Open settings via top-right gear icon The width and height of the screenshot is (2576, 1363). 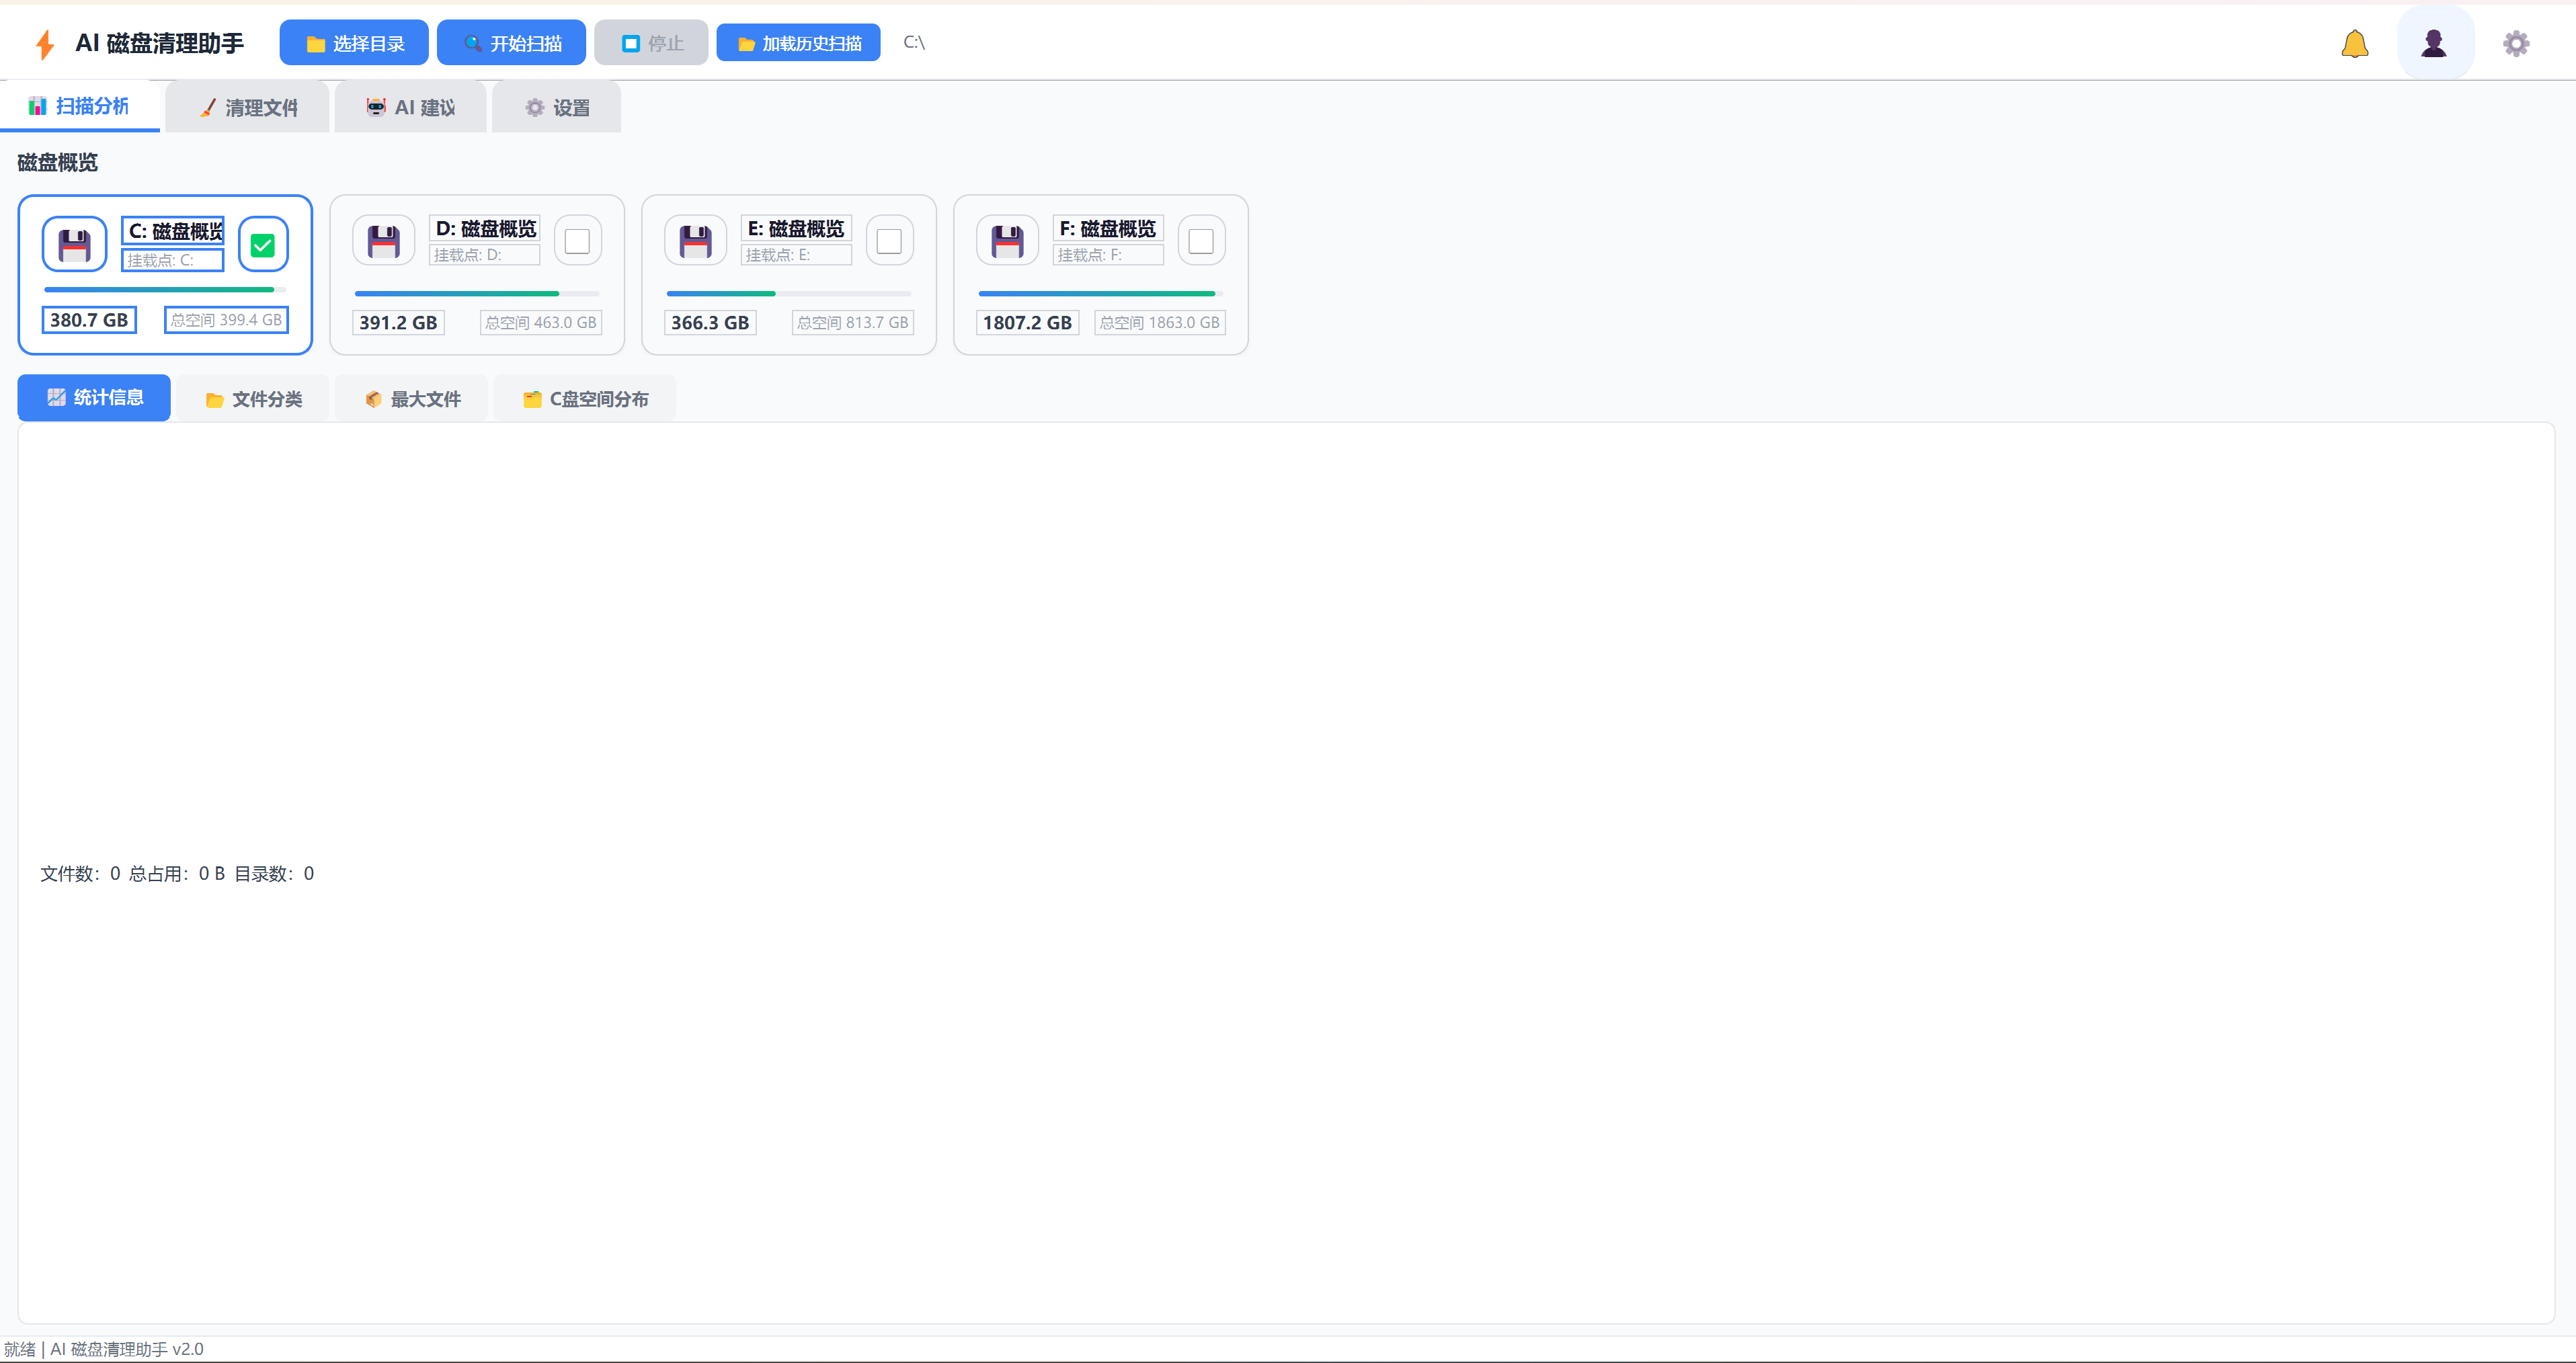(x=2515, y=43)
